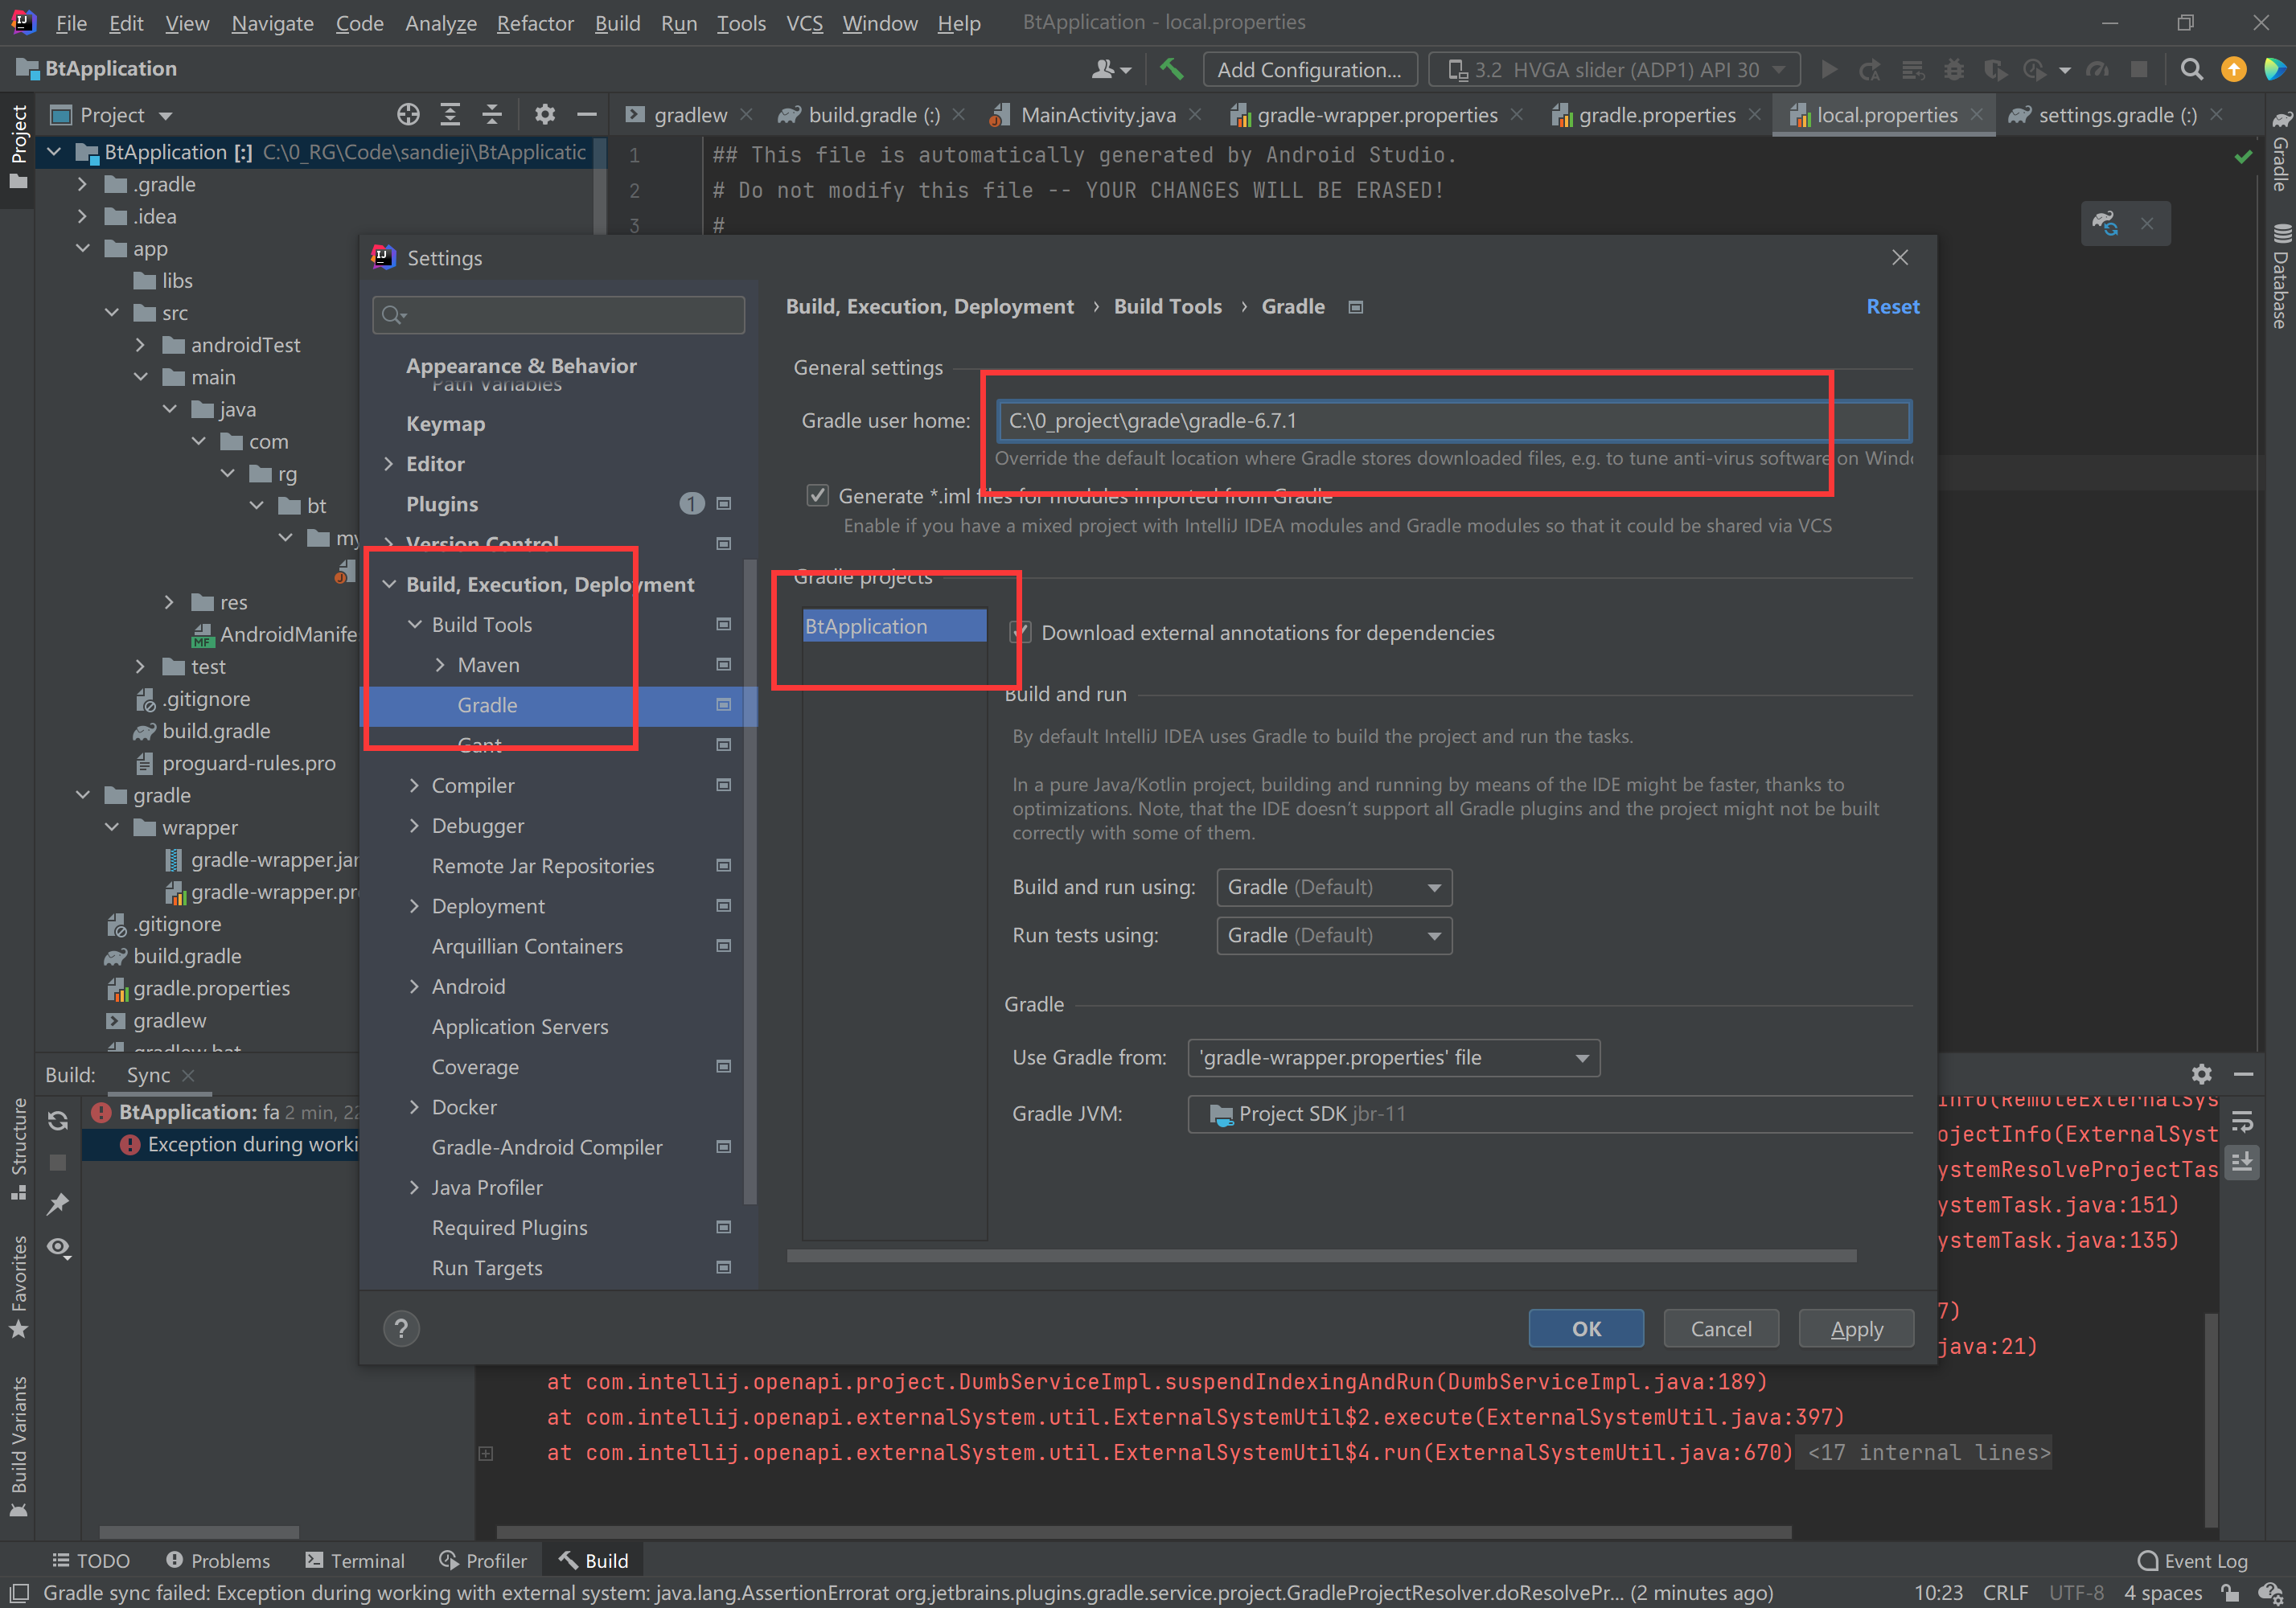Viewport: 2296px width, 1608px height.
Task: Open 'Run tests using' dropdown
Action: 1334,935
